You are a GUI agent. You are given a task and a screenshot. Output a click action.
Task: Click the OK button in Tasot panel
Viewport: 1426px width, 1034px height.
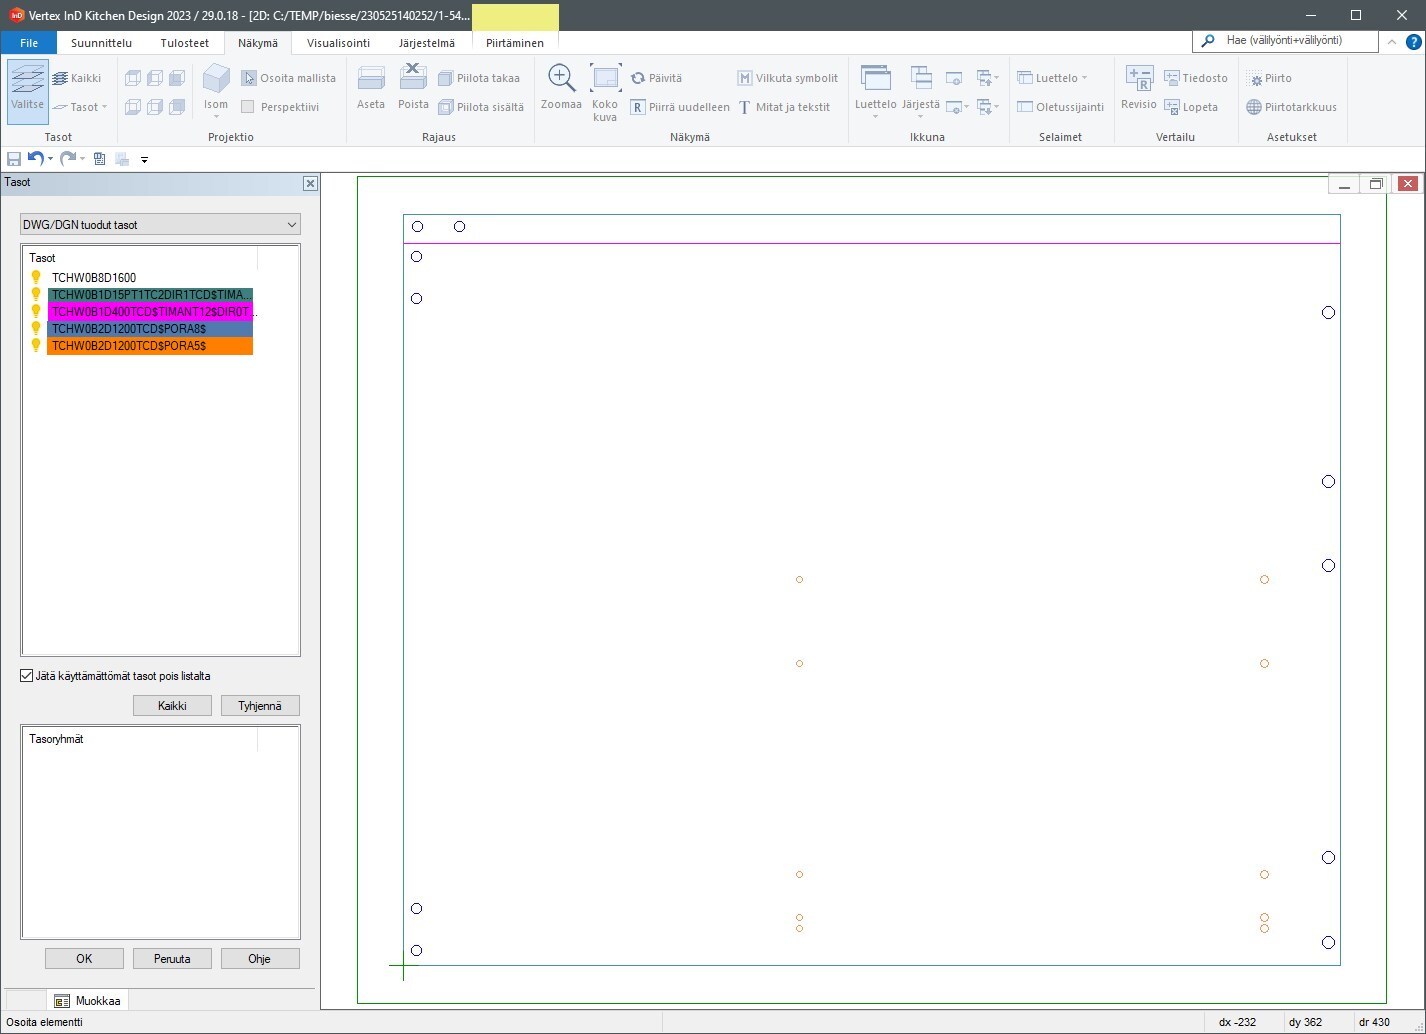tap(84, 958)
